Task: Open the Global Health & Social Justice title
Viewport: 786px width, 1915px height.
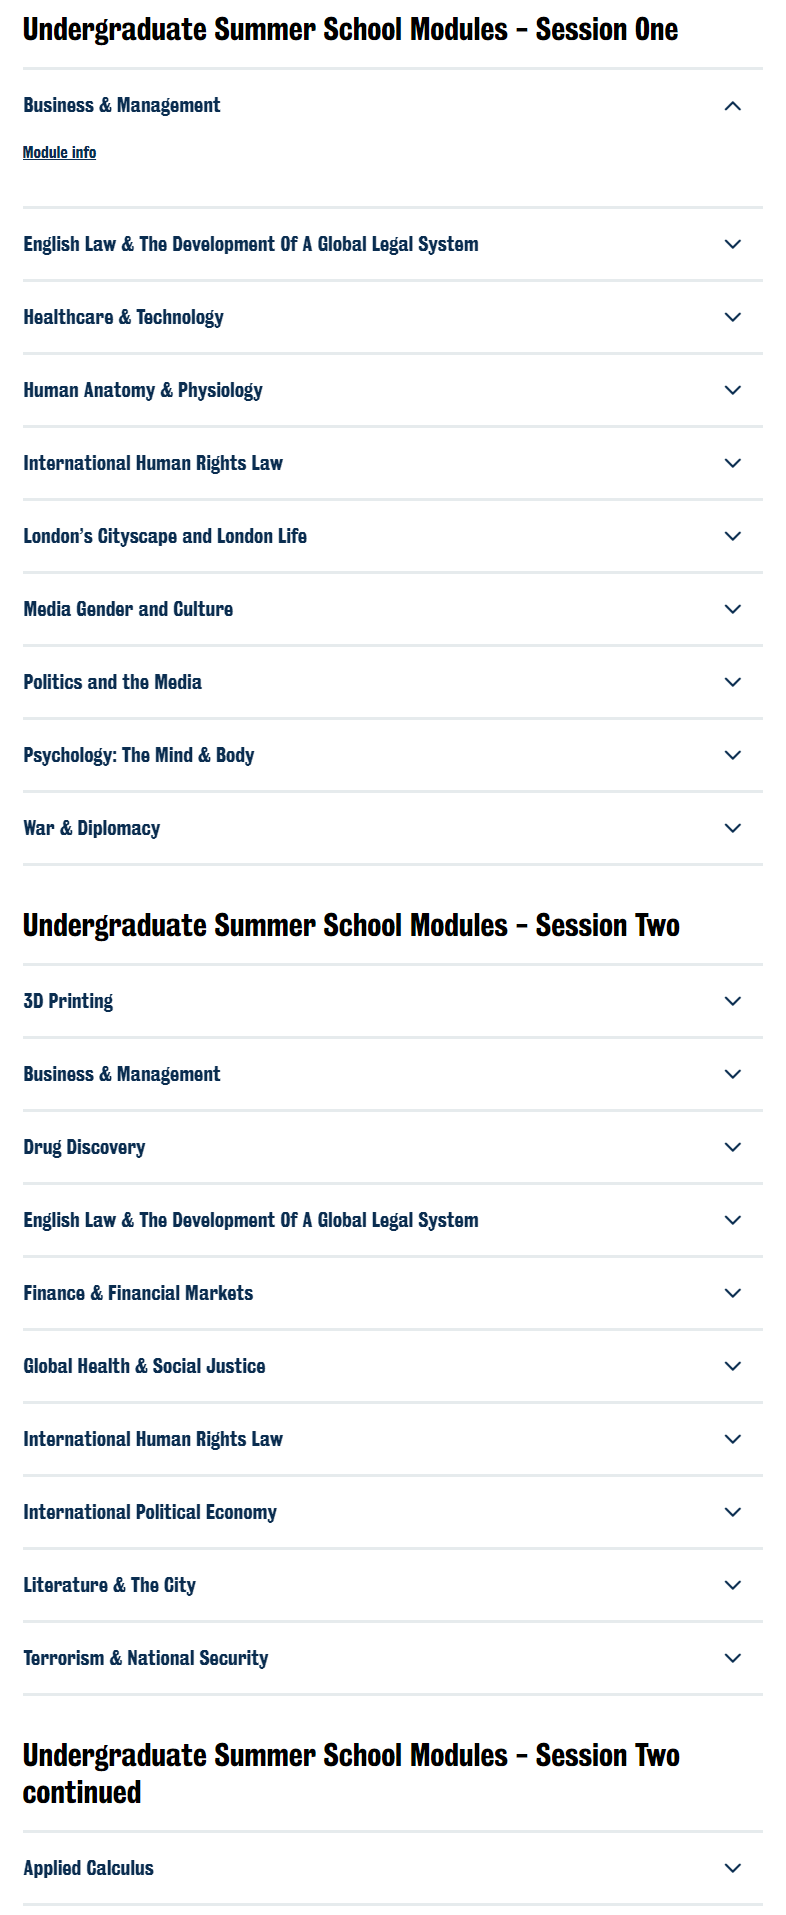Action: 144,1366
